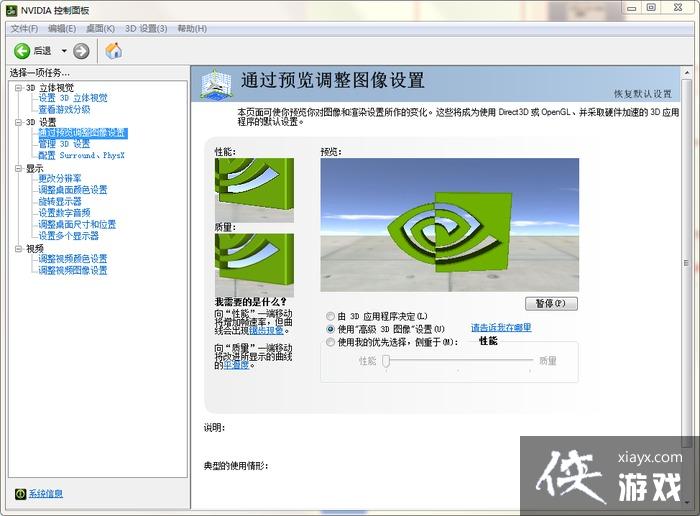Image resolution: width=700 pixels, height=516 pixels.
Task: Click the "恢复默认设置" link
Action: tap(642, 94)
